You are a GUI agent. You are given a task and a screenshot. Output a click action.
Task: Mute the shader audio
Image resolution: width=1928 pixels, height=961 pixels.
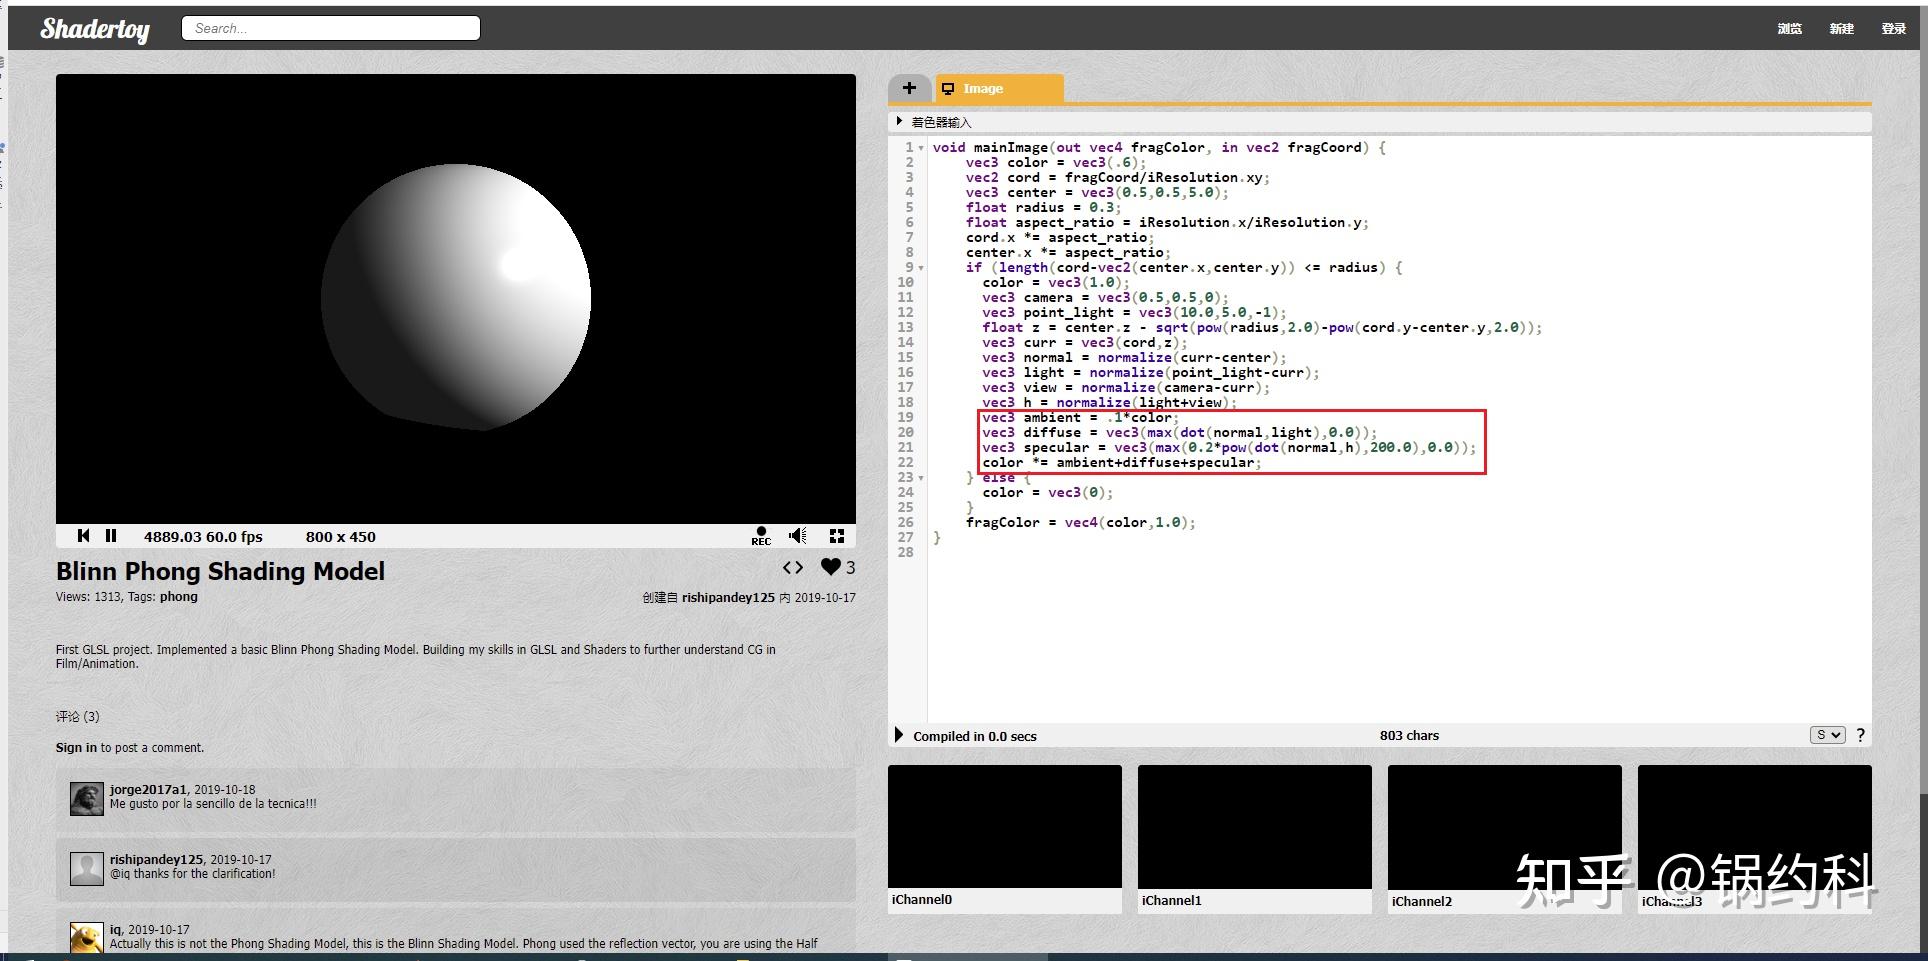tap(797, 536)
